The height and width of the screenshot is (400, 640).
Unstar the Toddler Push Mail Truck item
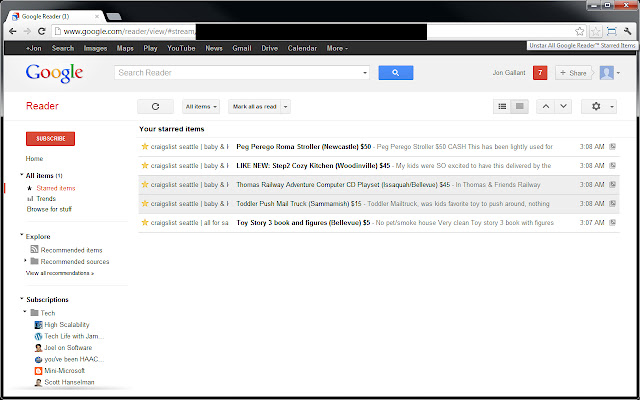144,203
